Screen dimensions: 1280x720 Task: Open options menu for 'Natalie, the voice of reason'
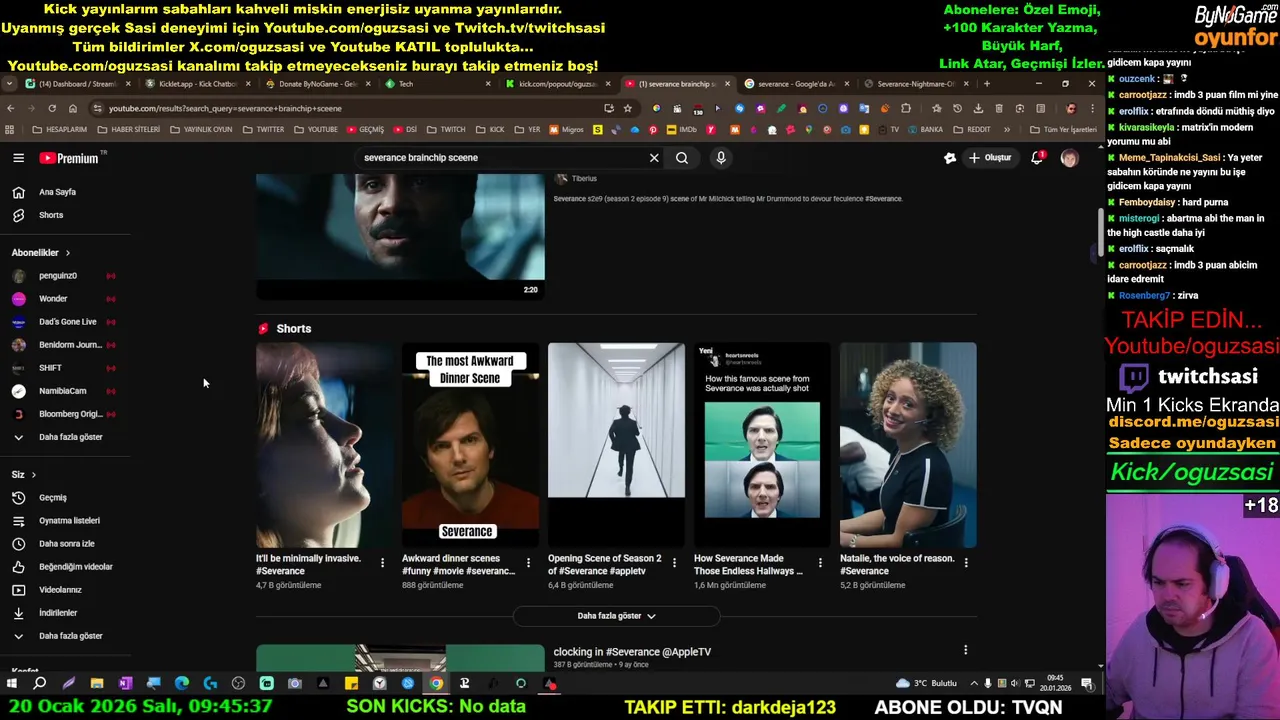[966, 563]
